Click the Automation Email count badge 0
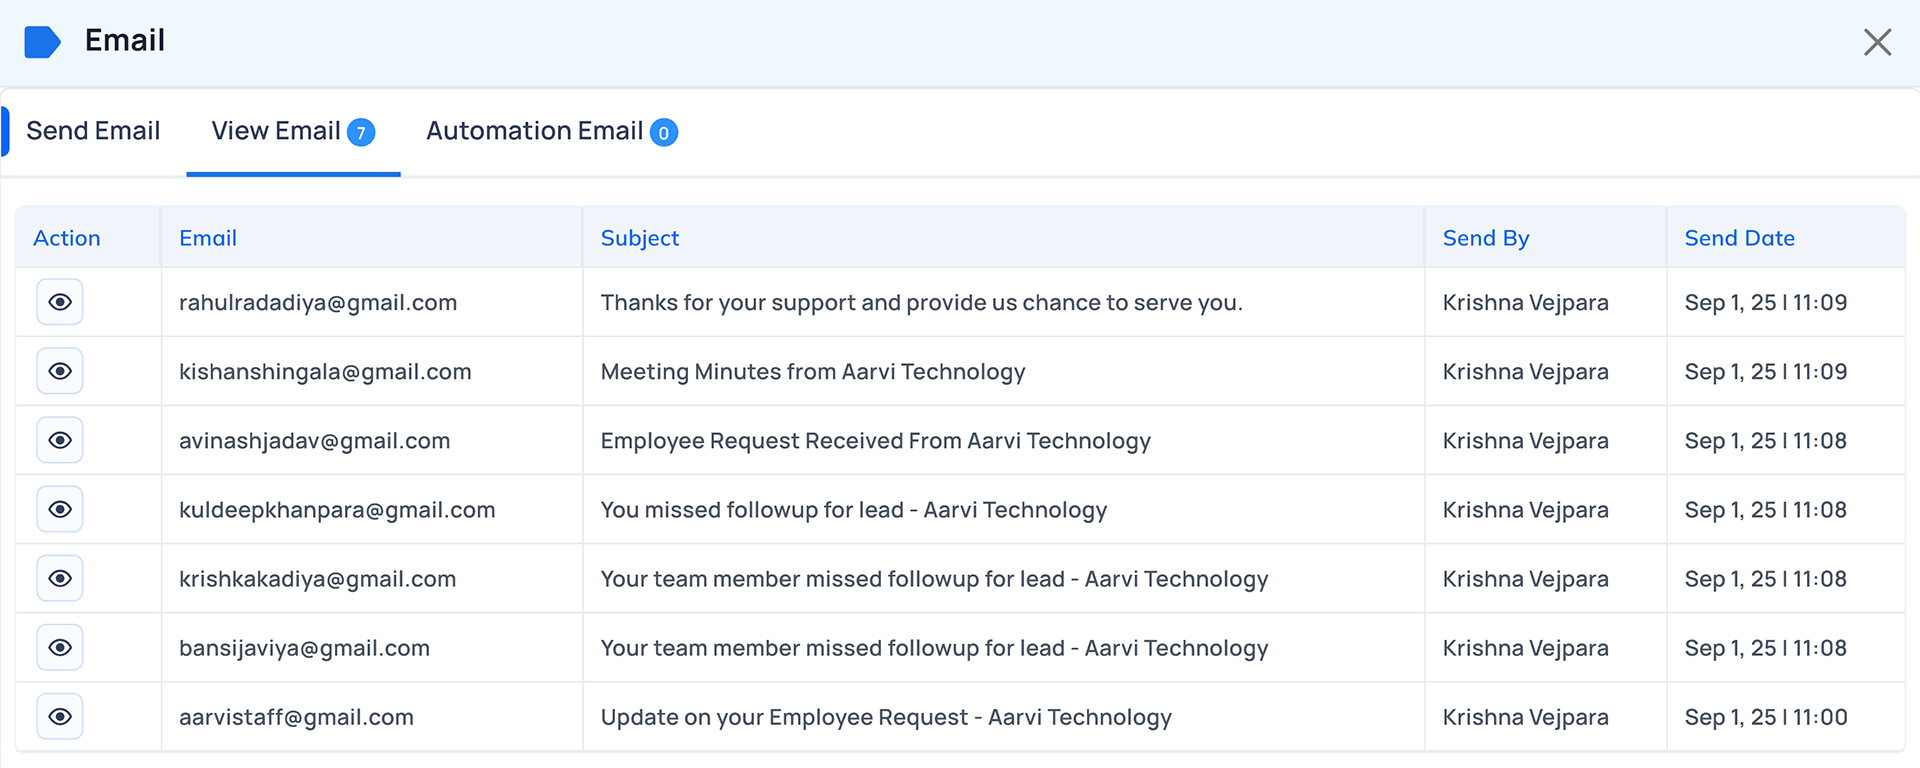 (x=664, y=132)
